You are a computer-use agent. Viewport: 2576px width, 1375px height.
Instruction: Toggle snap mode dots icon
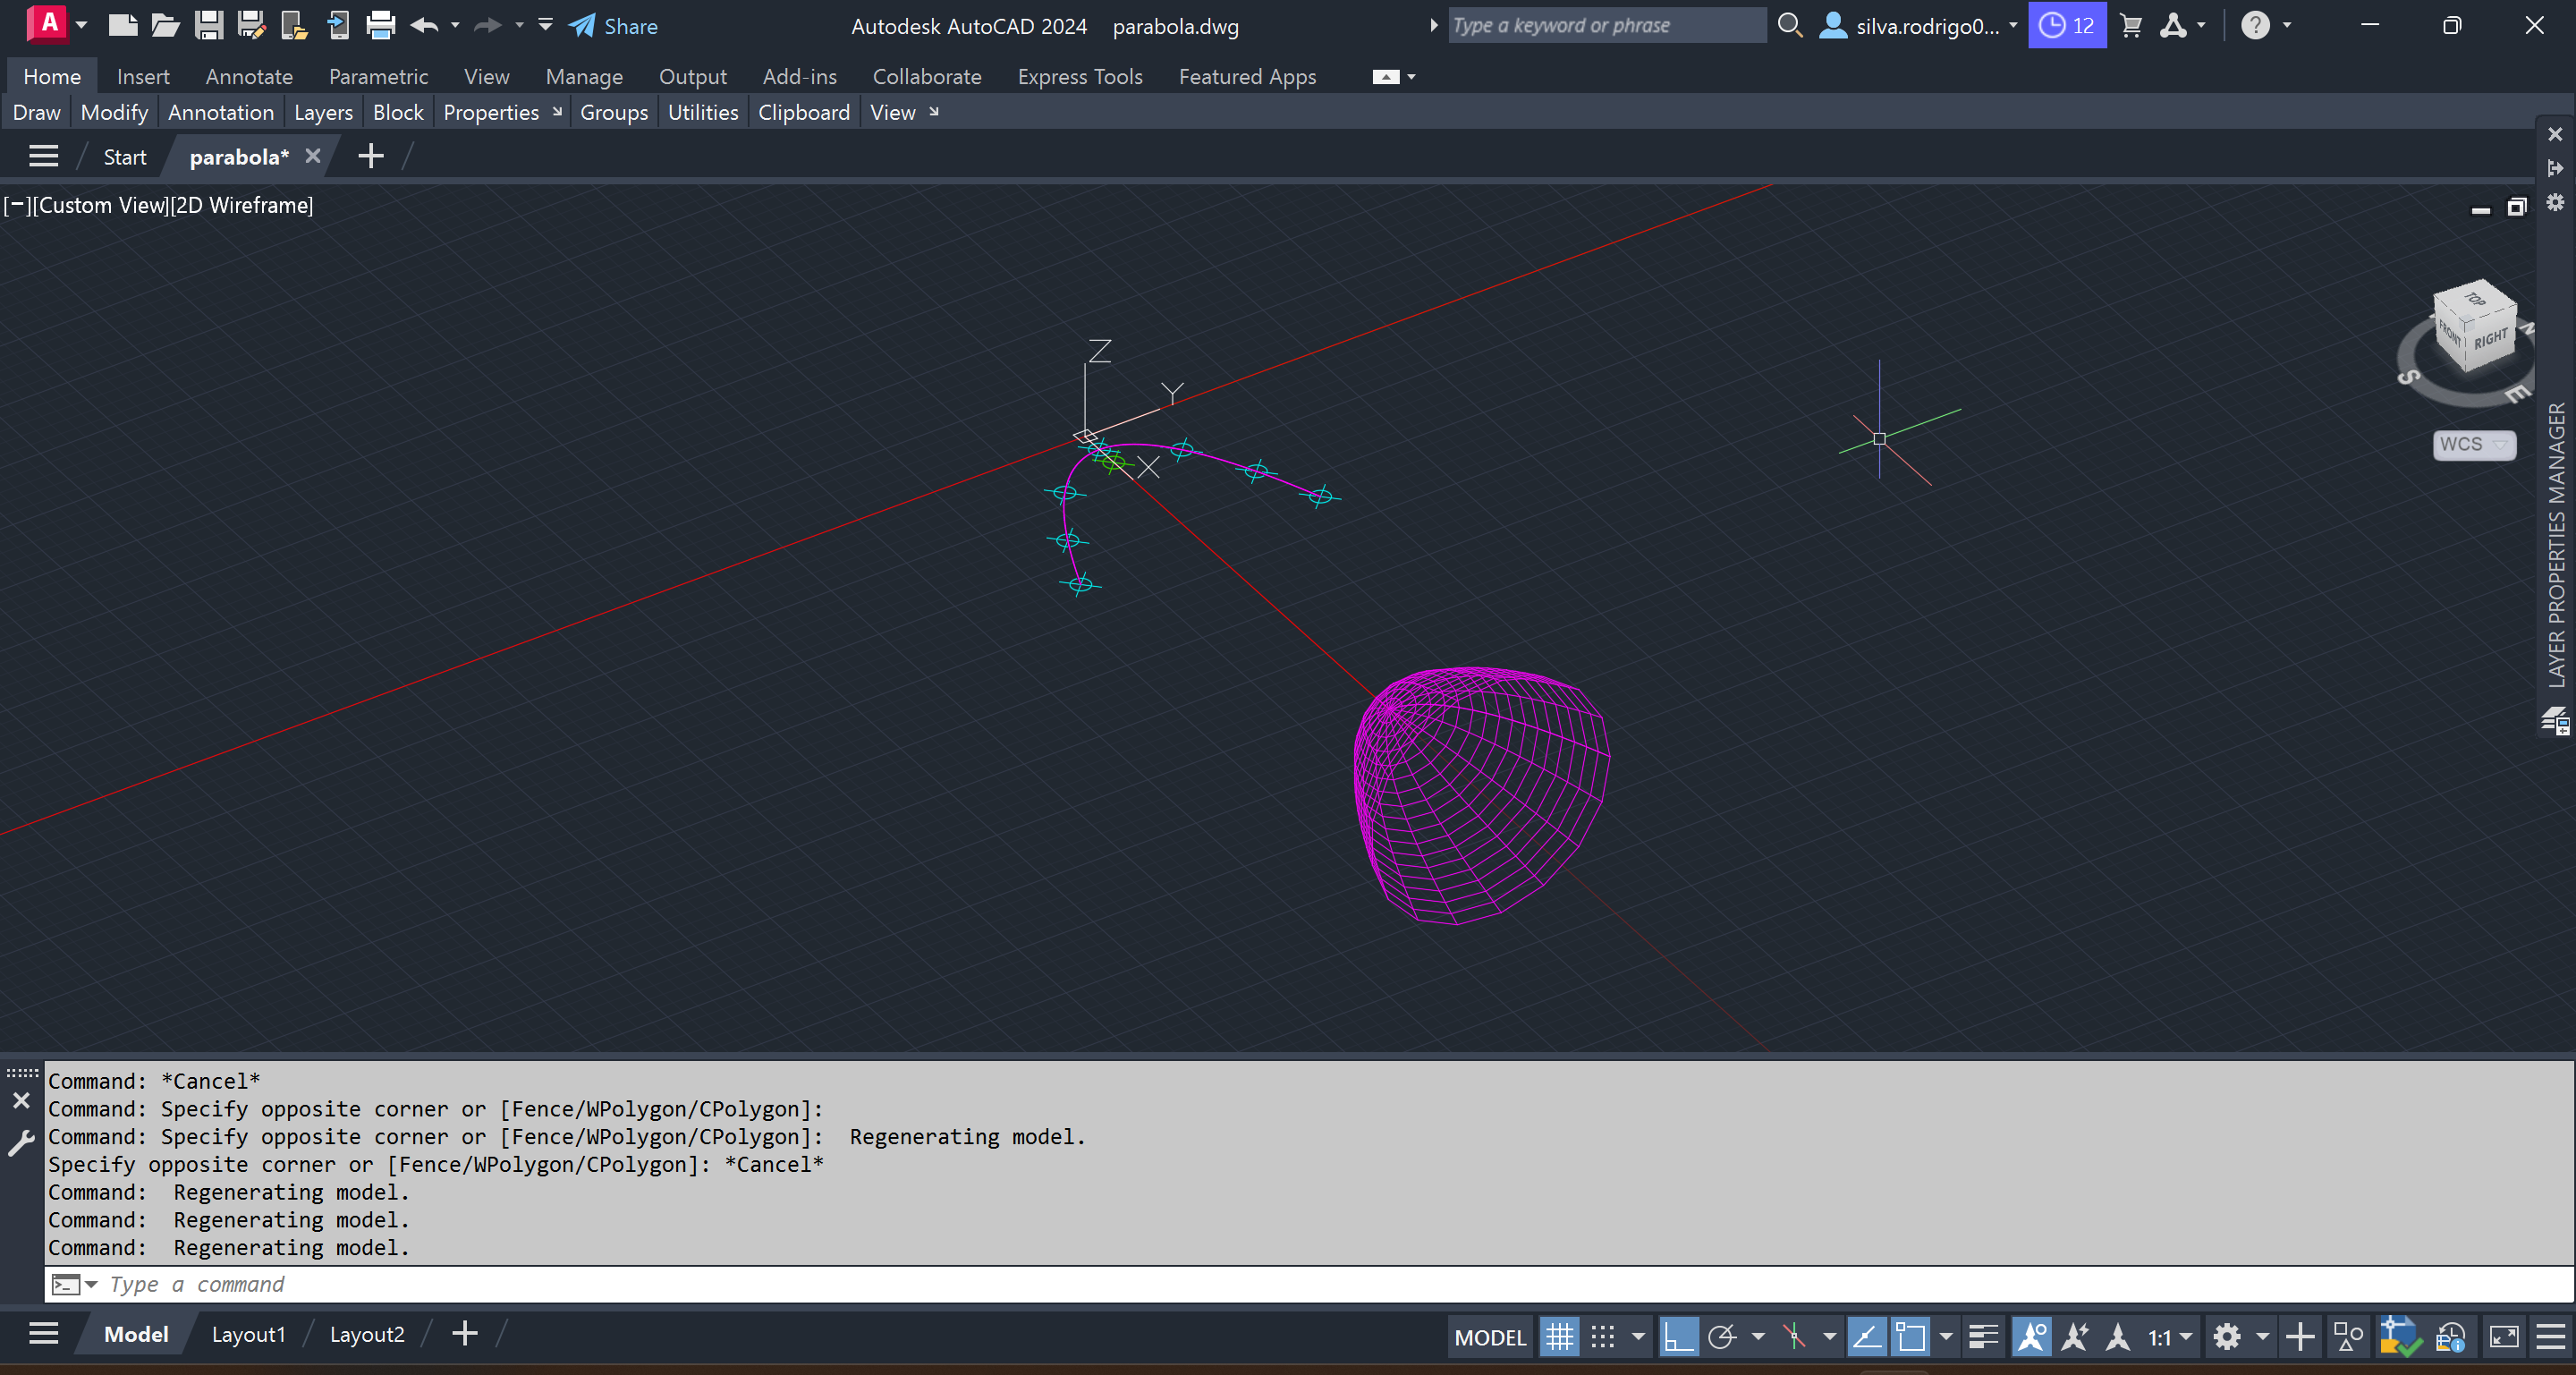[x=1602, y=1337]
